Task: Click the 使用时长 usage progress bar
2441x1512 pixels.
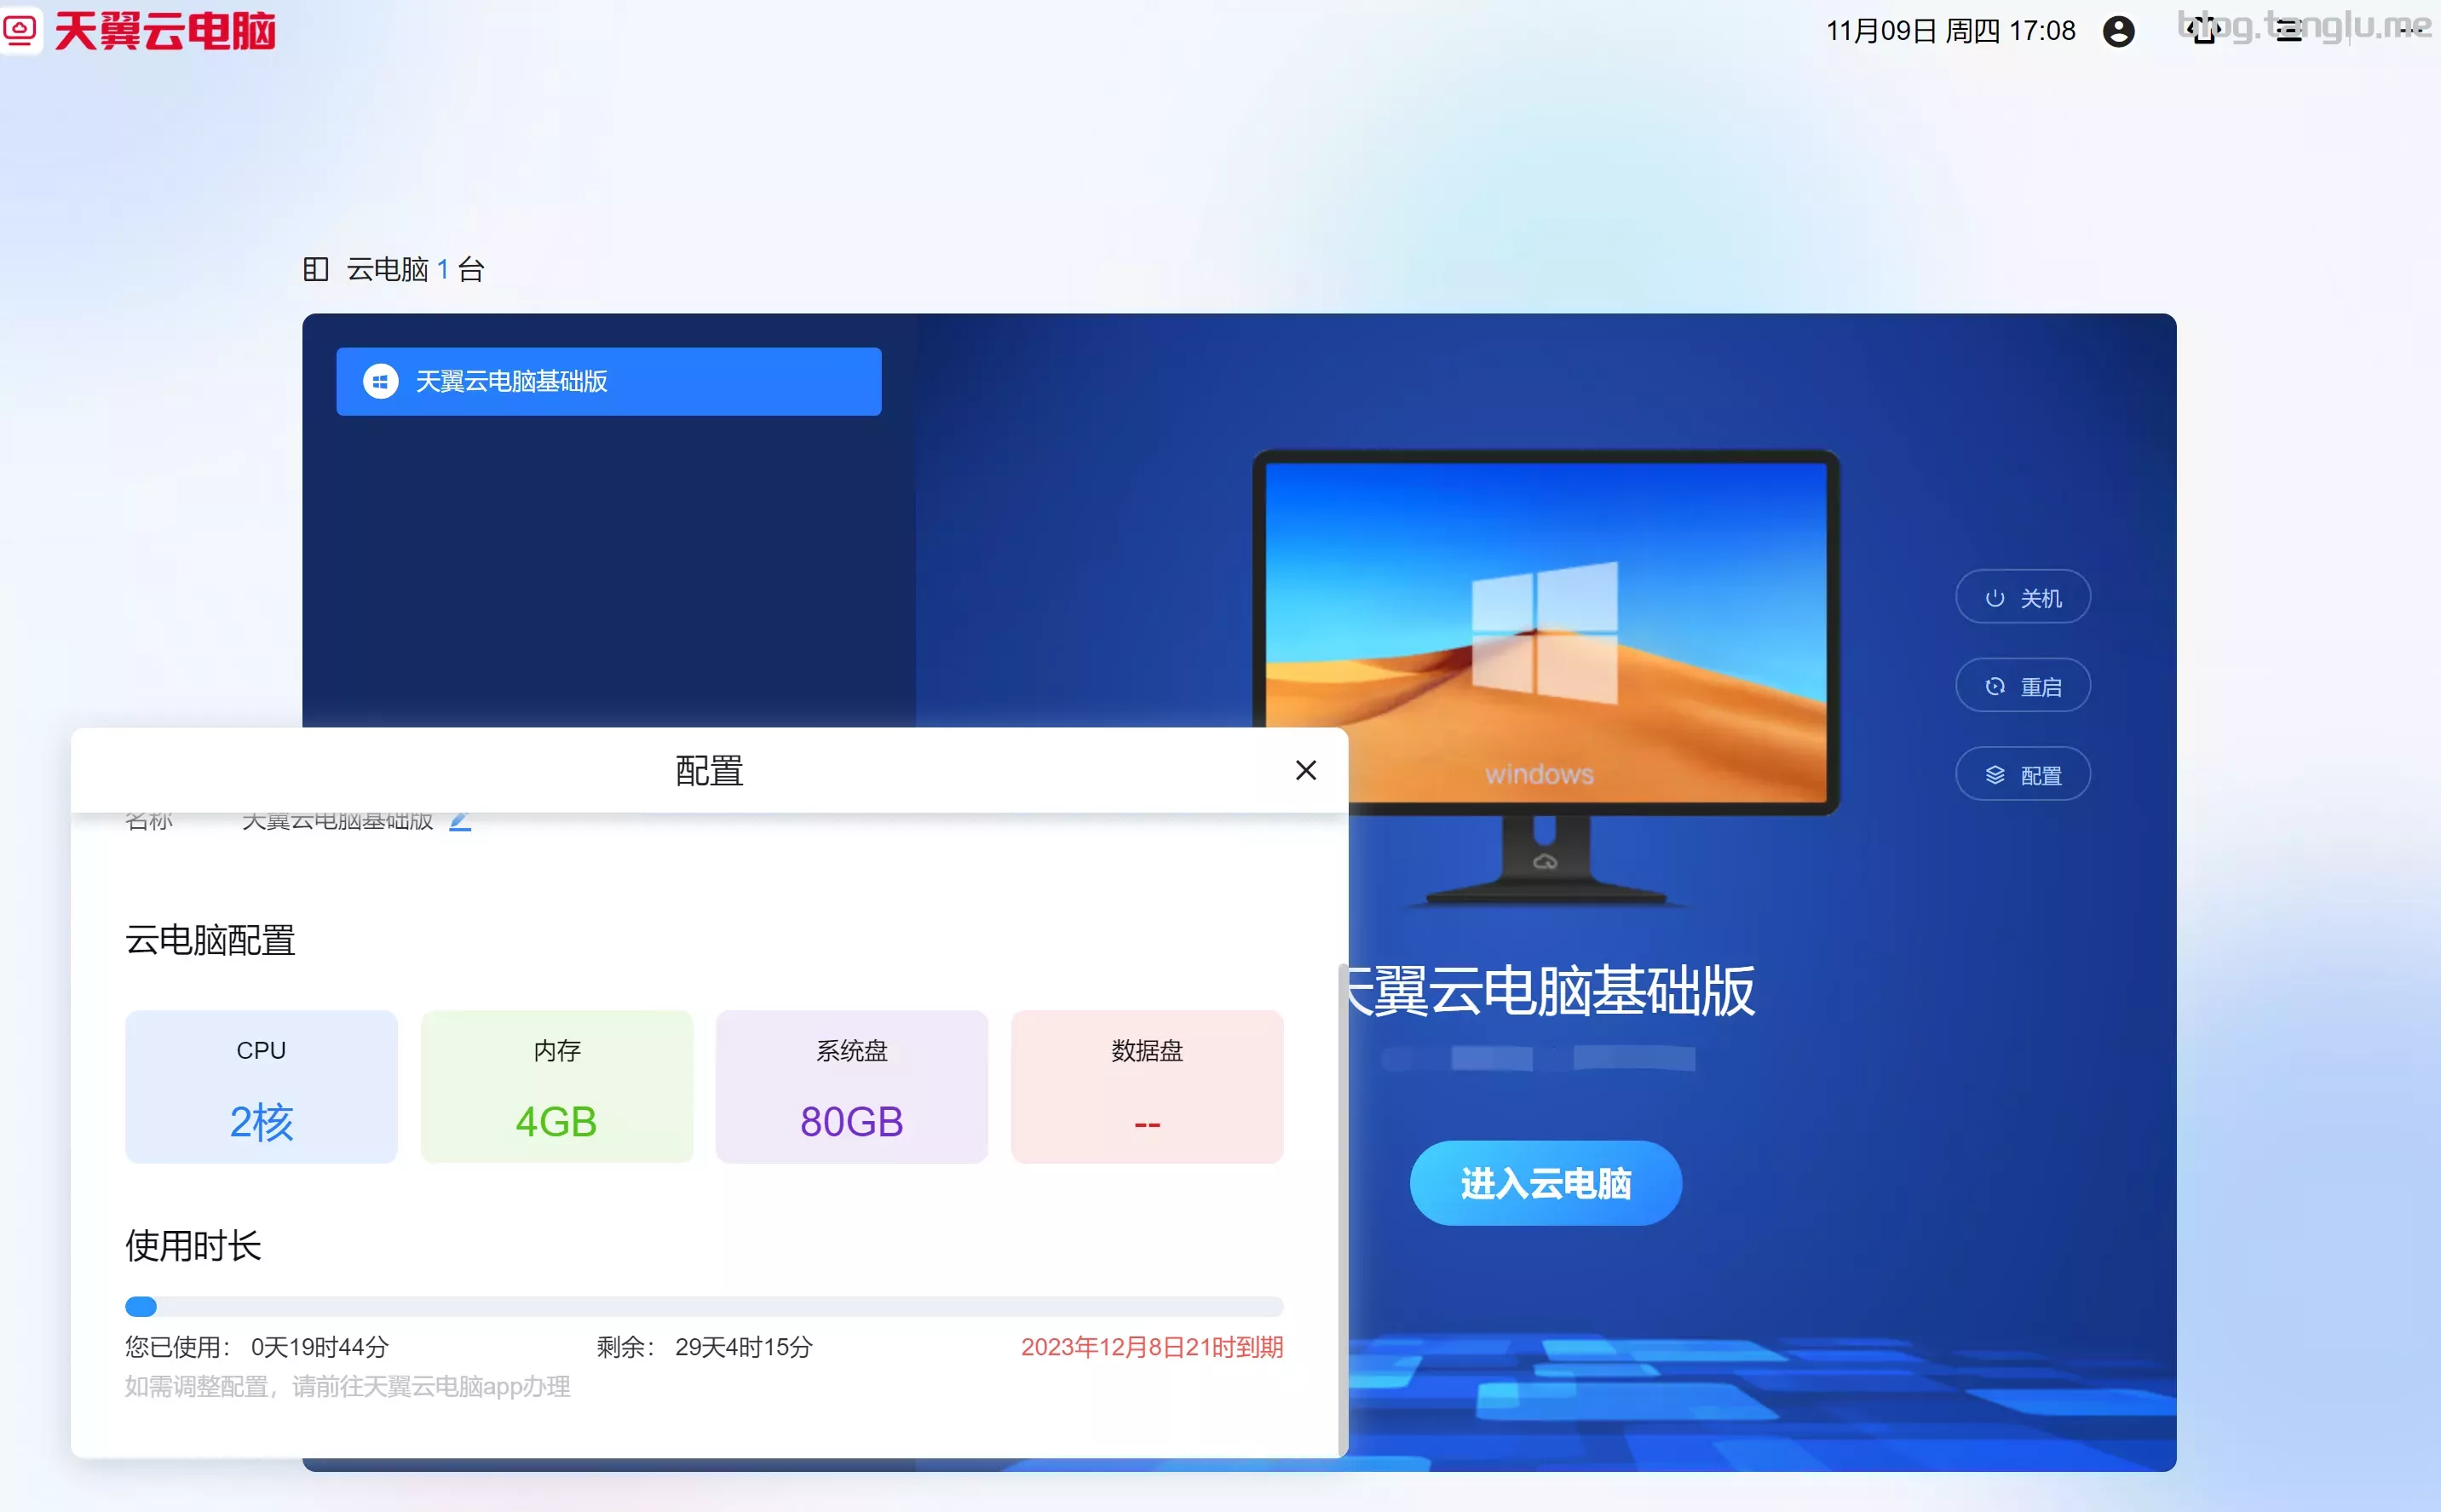Action: point(703,1306)
